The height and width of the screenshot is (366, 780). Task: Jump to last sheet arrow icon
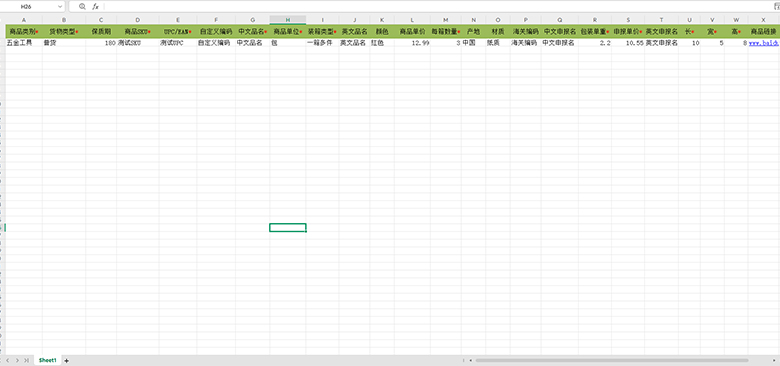[x=26, y=360]
